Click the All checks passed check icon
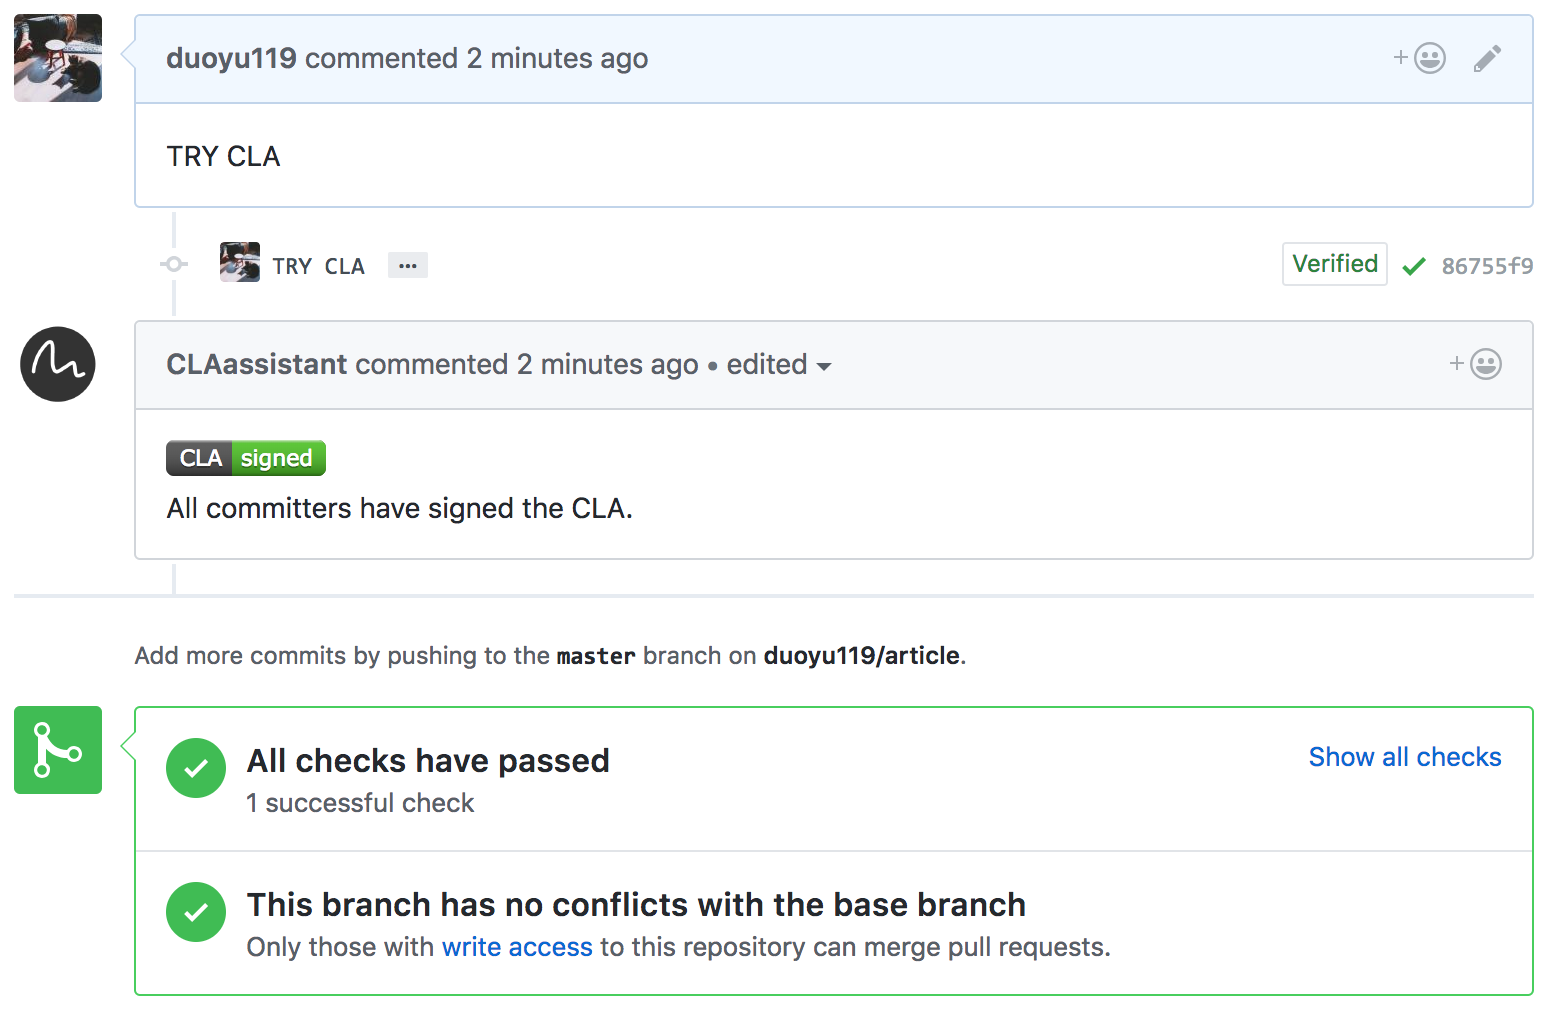1560x1014 pixels. point(196,768)
